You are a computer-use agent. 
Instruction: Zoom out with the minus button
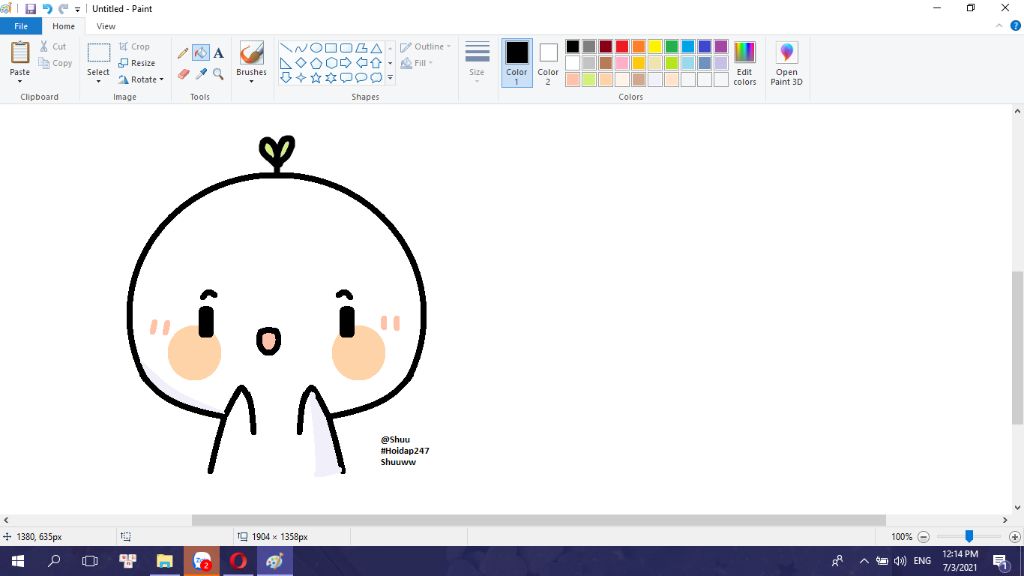(x=923, y=537)
